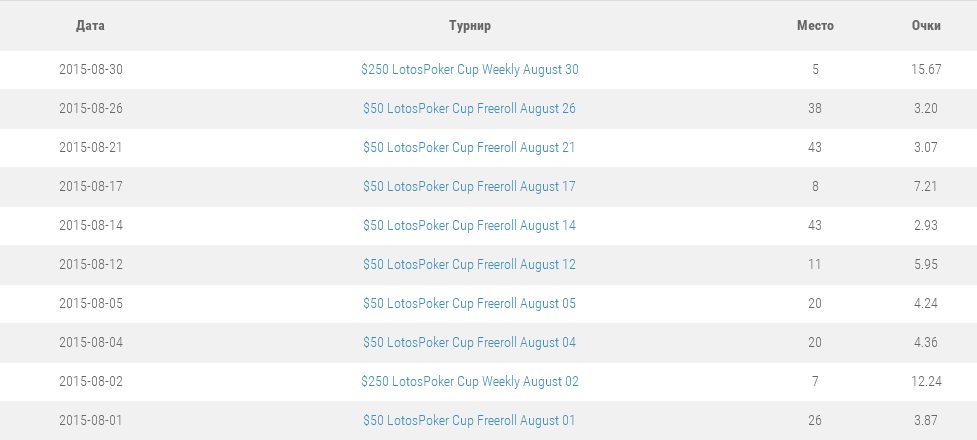Click the 2015-08-17 date cell

click(91, 187)
